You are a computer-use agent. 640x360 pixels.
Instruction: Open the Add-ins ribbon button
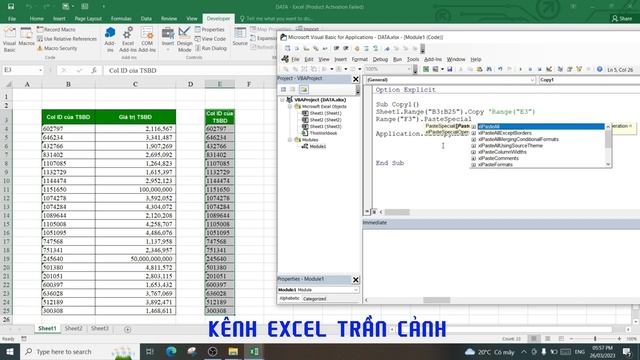point(110,39)
